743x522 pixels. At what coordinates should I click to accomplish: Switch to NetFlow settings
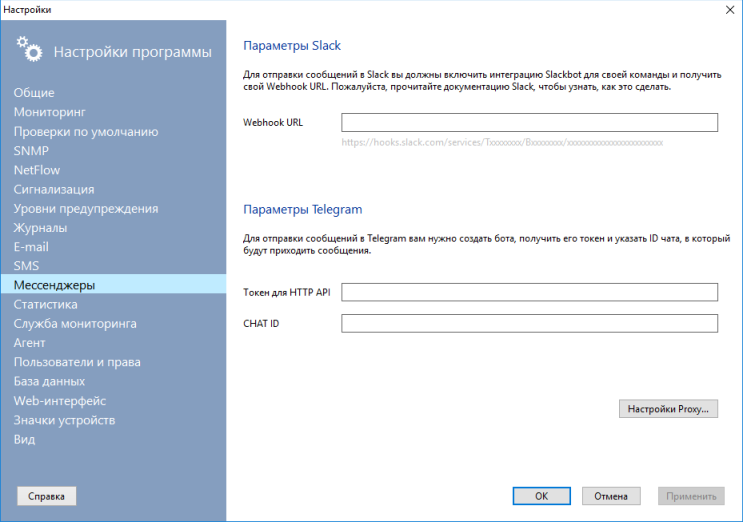click(x=37, y=170)
